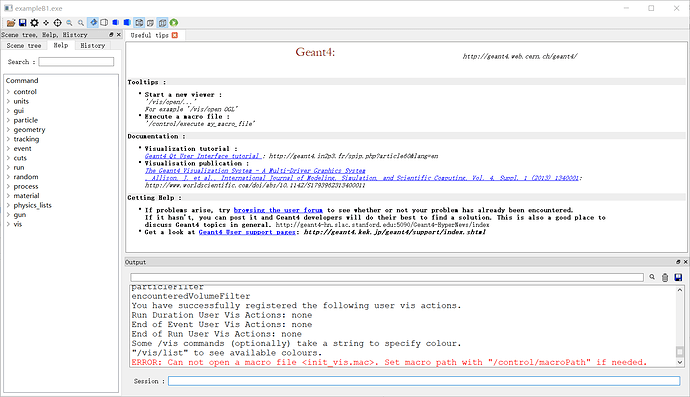Open Geant4 Qt User Interface tutorial link
This screenshot has width=690, height=397.
(203, 156)
